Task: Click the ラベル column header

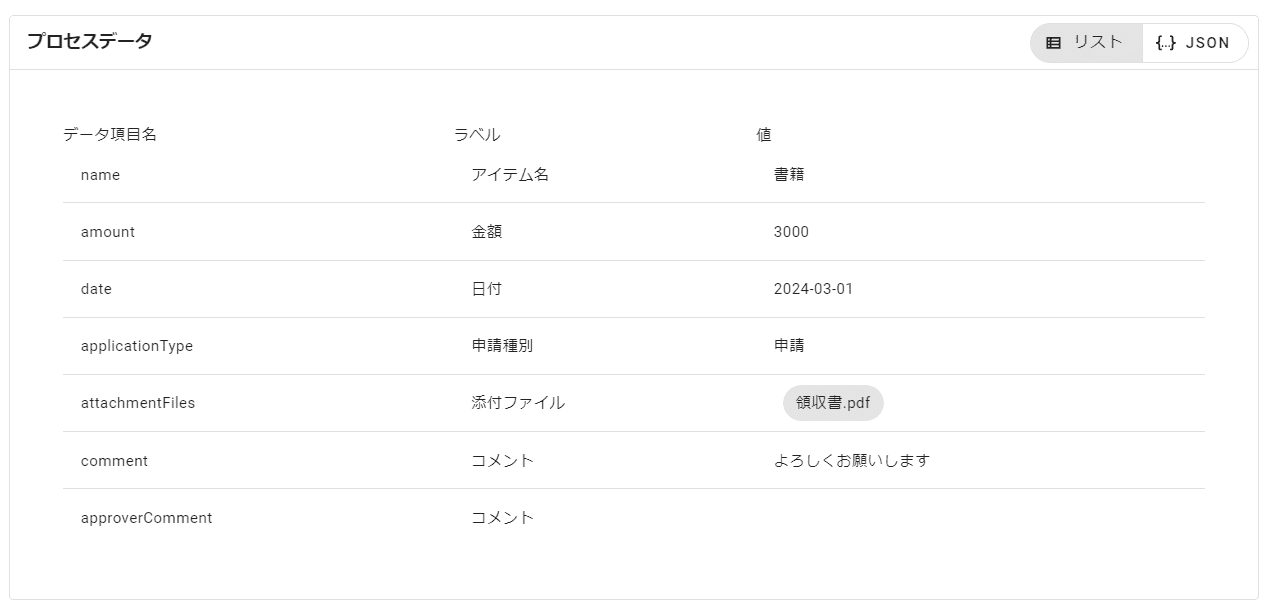Action: point(477,135)
